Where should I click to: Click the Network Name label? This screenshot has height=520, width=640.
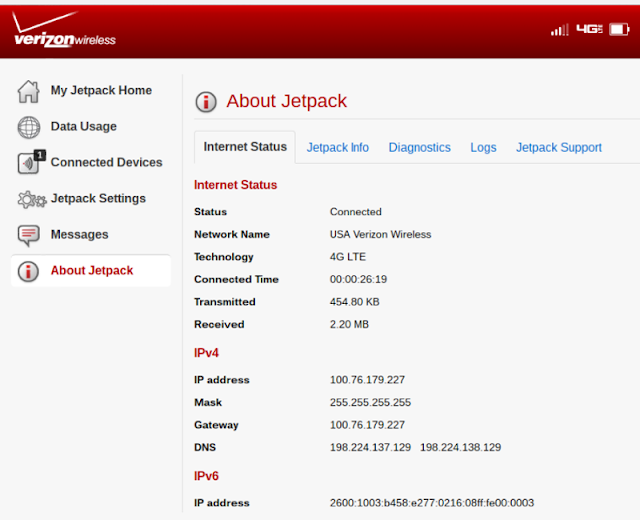(232, 234)
